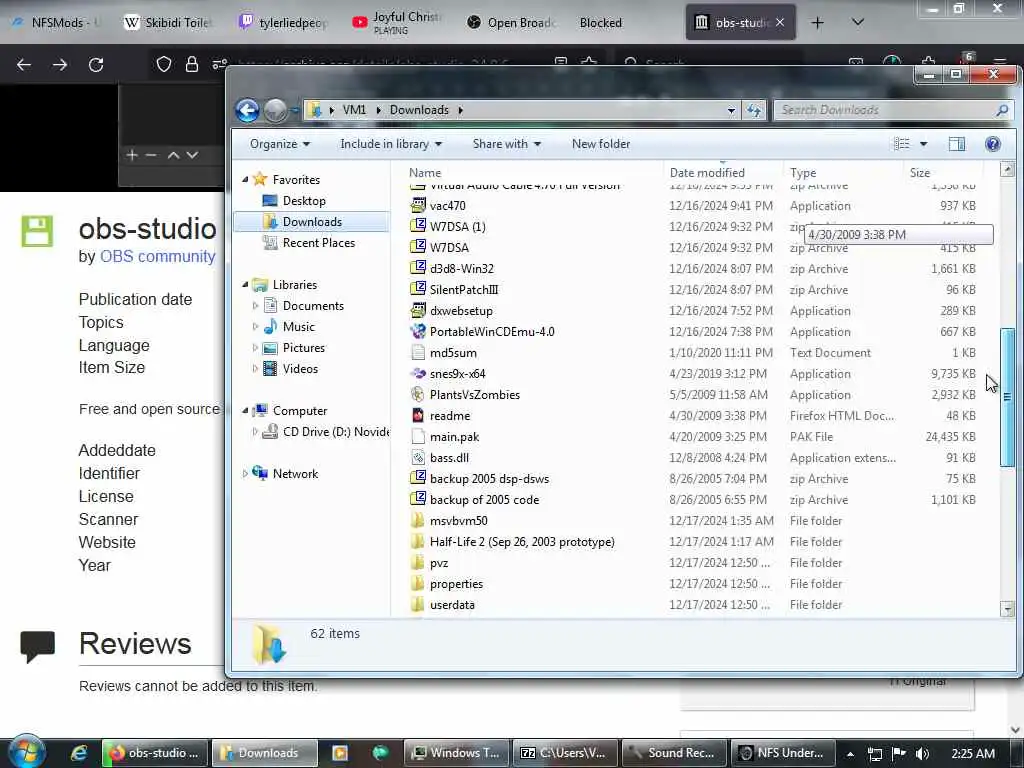Click the Explorer vertical scrollbar thumb
Viewport: 1024px width, 768px height.
tap(1007, 397)
